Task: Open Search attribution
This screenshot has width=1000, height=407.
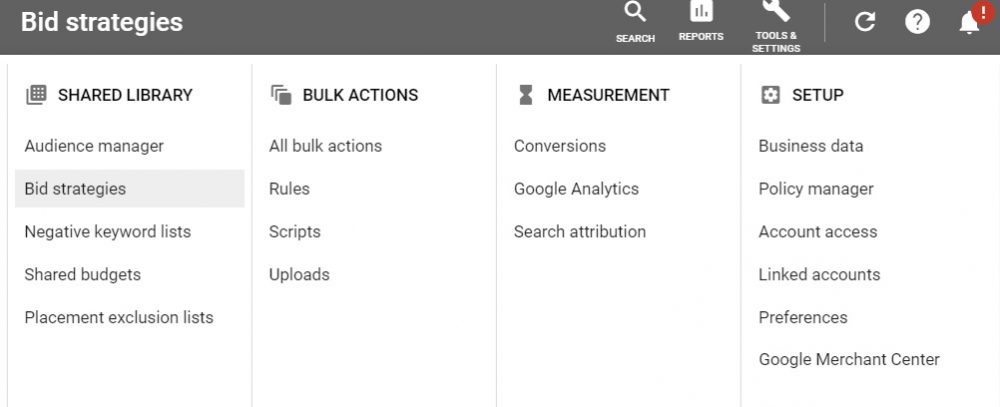Action: [x=580, y=232]
